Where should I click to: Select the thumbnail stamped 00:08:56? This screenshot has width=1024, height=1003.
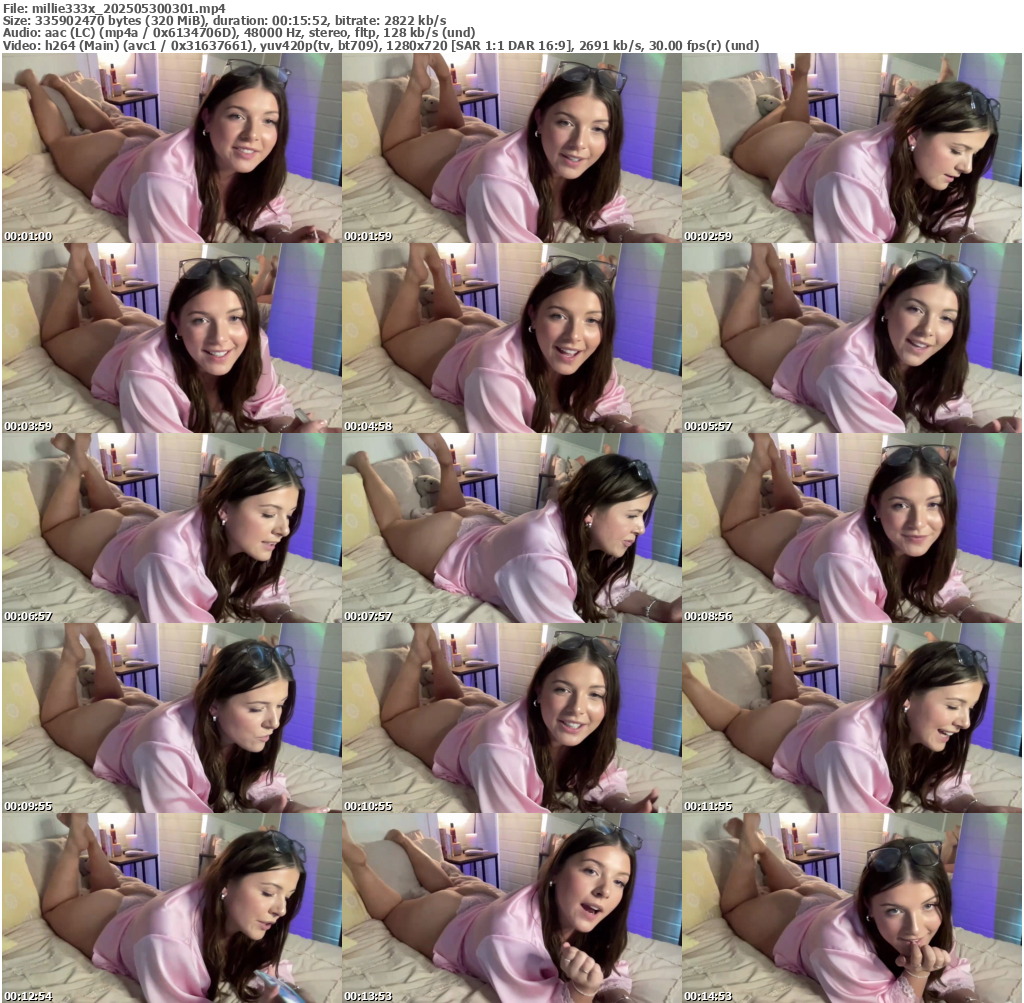tap(852, 528)
